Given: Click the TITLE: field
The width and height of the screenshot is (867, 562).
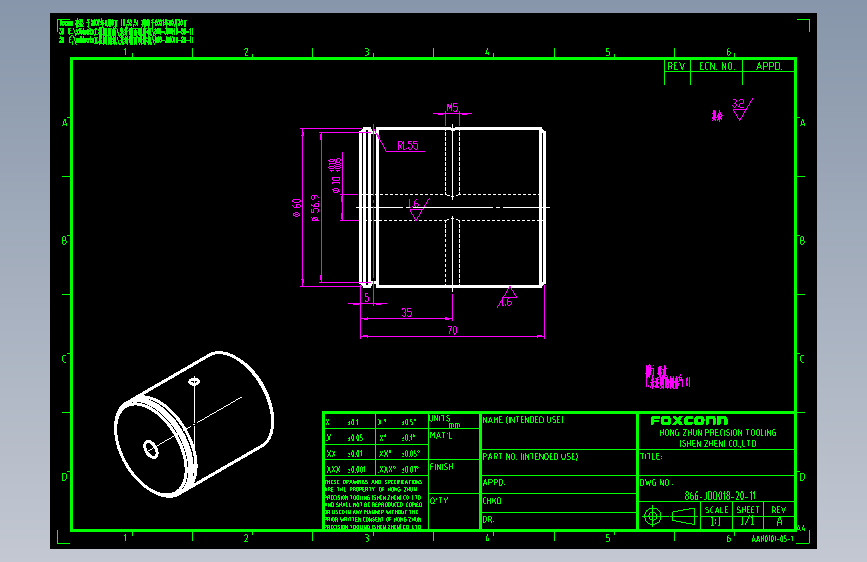Looking at the screenshot, I should (x=717, y=462).
